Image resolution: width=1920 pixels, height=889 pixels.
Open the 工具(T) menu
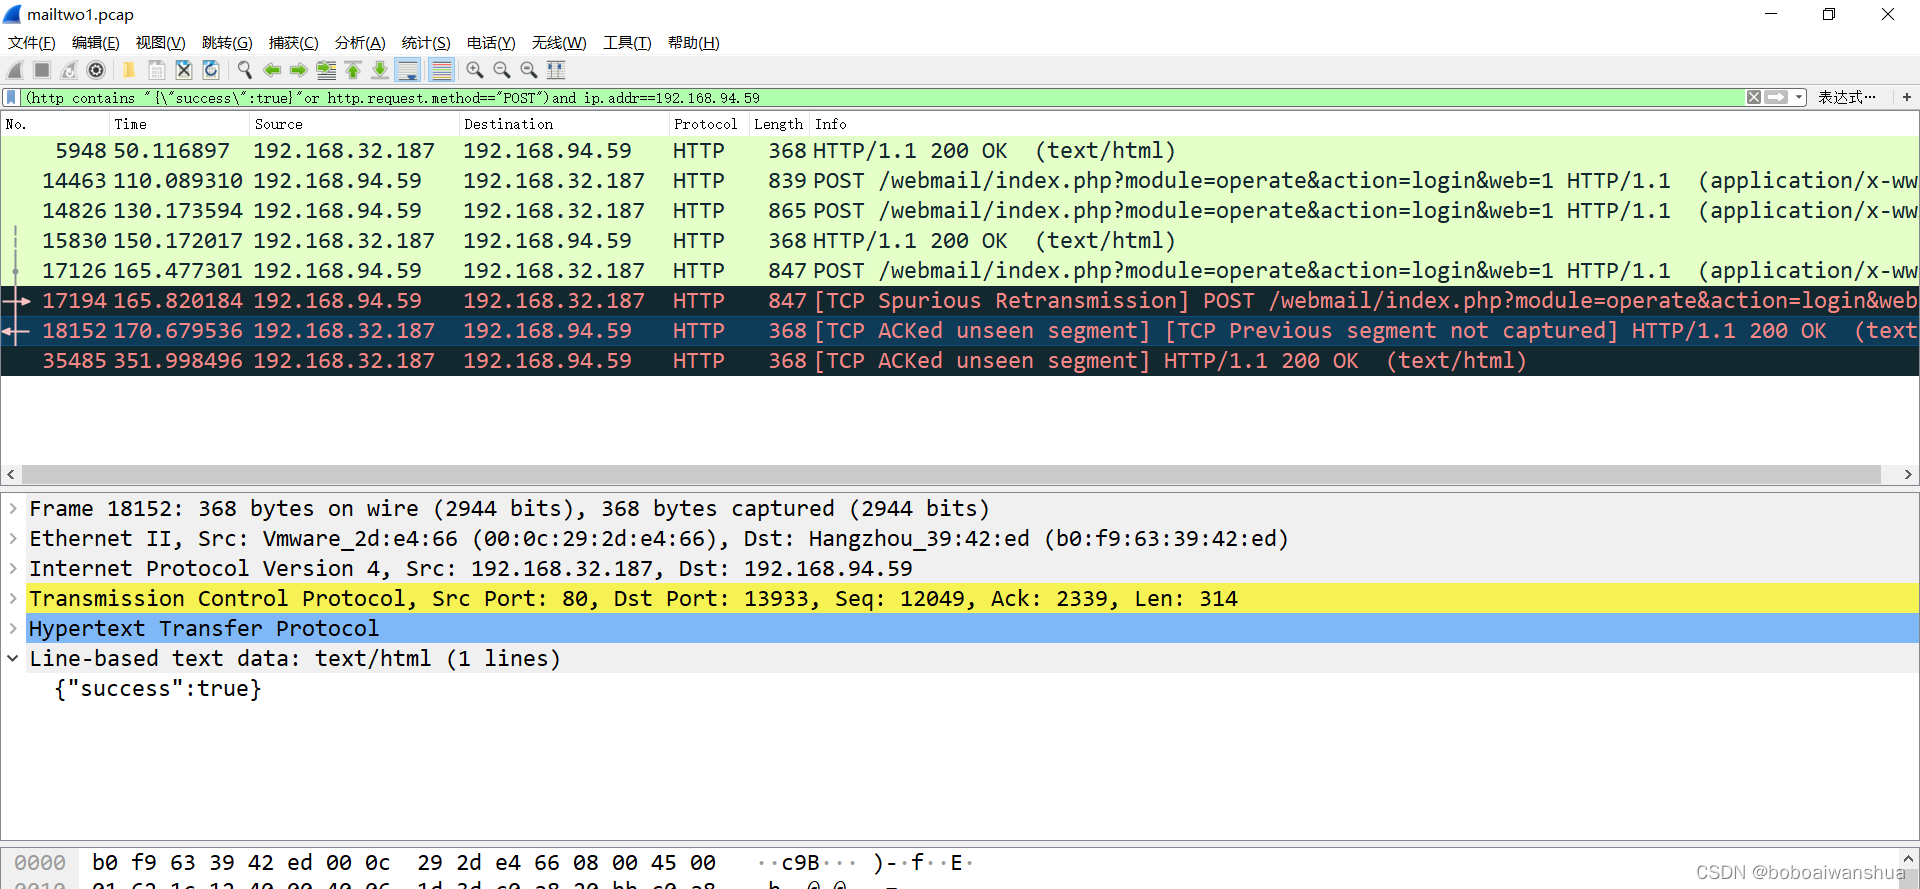click(627, 43)
